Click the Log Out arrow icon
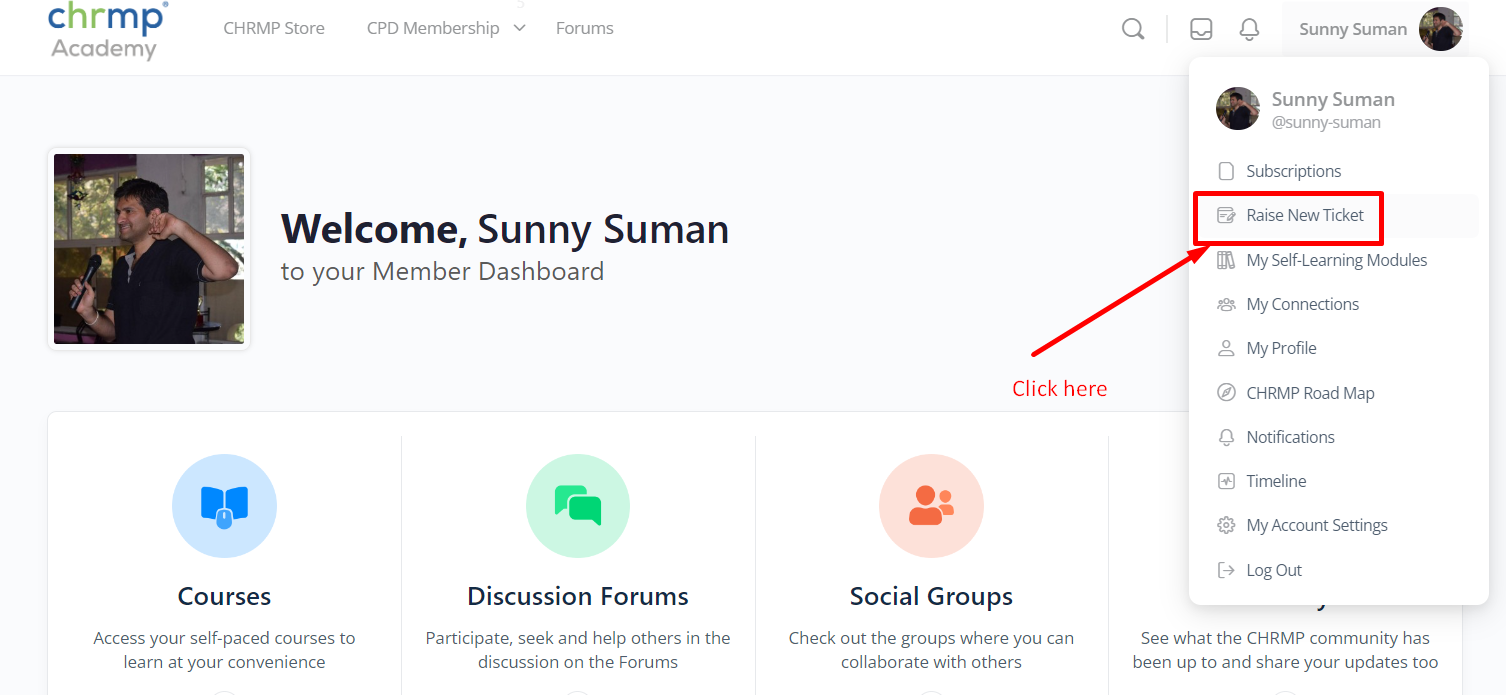Image resolution: width=1506 pixels, height=695 pixels. (x=1226, y=570)
